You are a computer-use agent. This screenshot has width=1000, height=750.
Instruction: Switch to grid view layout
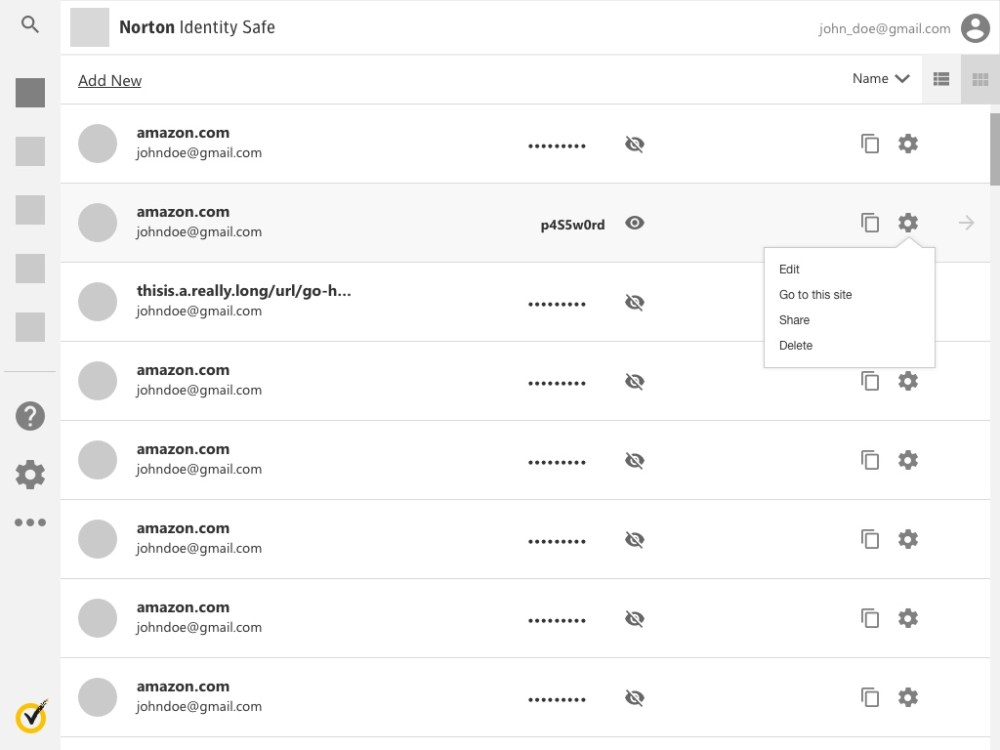pyautogui.click(x=980, y=79)
